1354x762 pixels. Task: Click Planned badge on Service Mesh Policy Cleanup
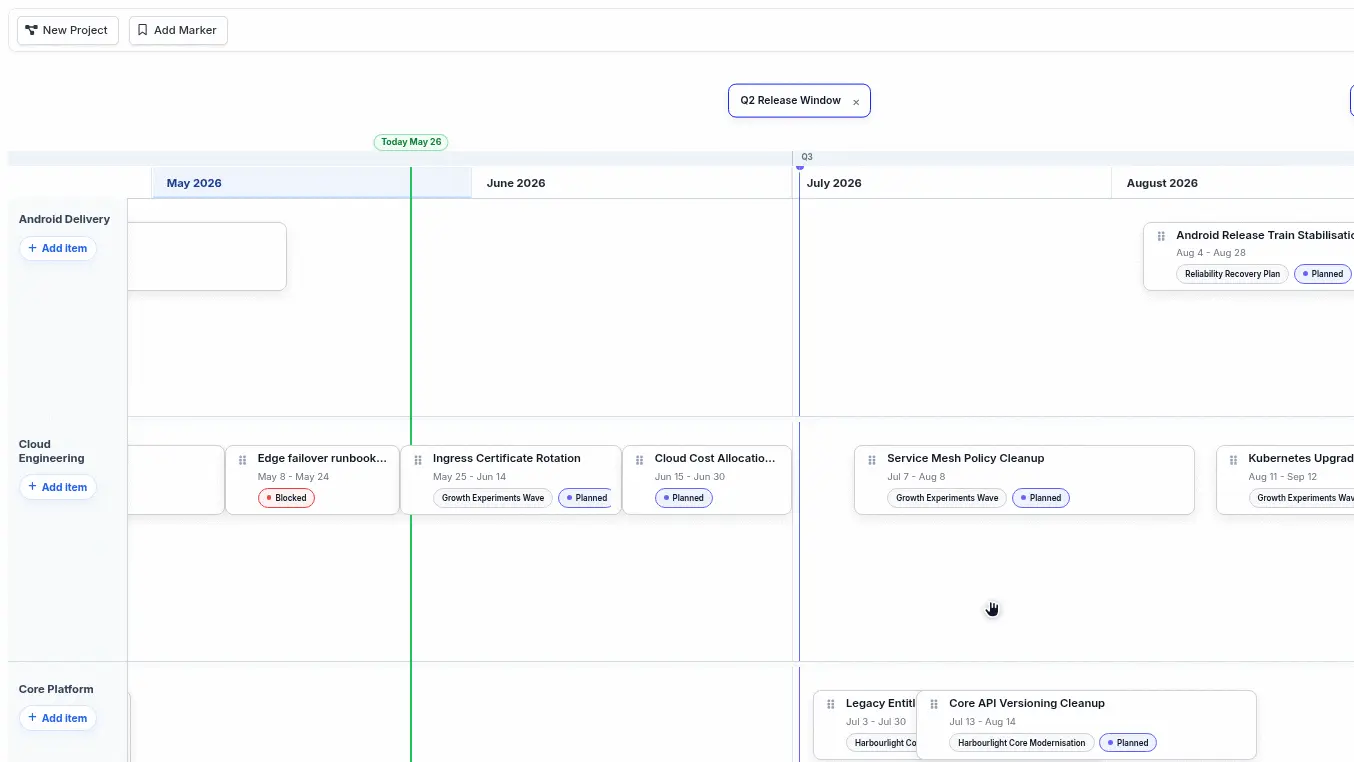pos(1041,498)
